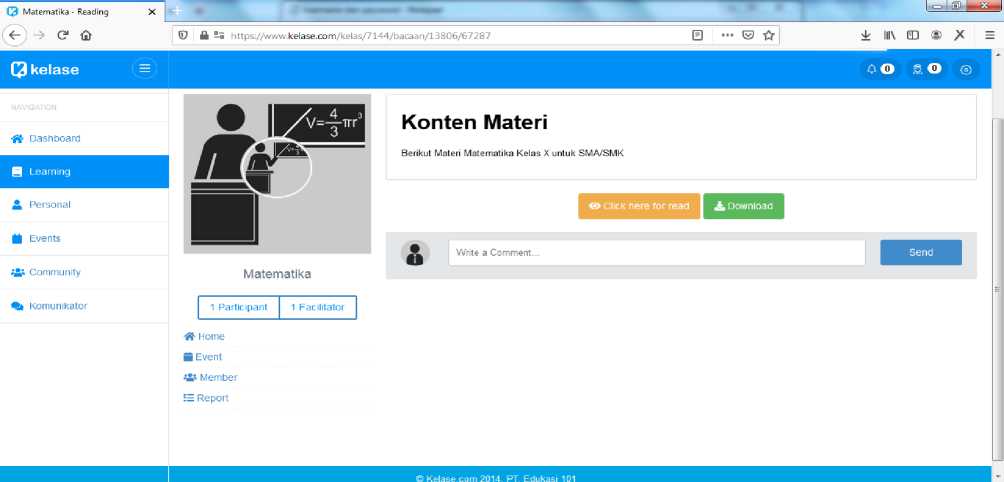This screenshot has height=482, width=1004.
Task: Open the class Report link
Action: click(x=206, y=398)
